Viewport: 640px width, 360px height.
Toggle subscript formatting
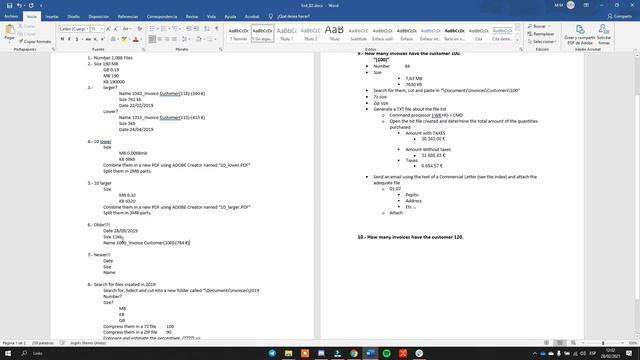tap(96, 39)
